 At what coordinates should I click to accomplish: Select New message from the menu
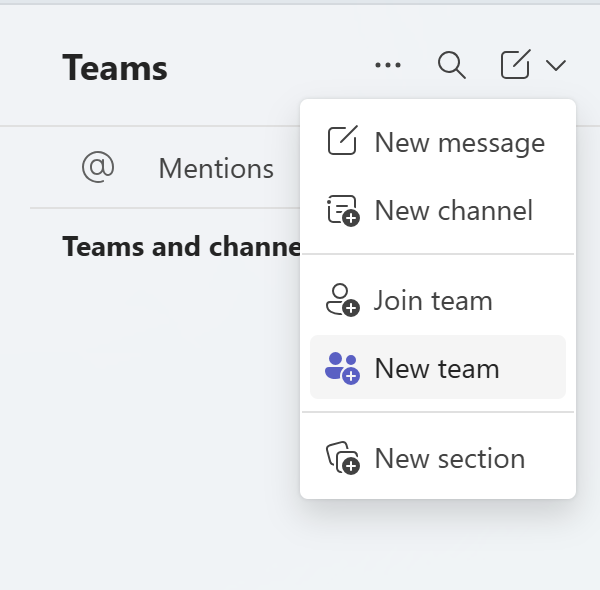(x=438, y=142)
